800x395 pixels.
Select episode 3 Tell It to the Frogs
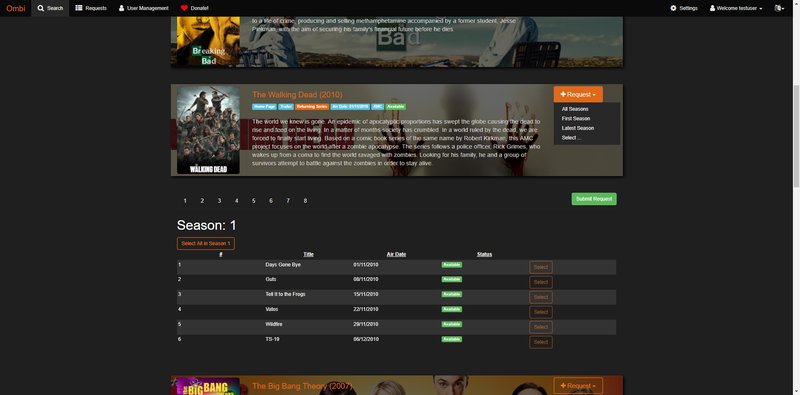pyautogui.click(x=541, y=297)
